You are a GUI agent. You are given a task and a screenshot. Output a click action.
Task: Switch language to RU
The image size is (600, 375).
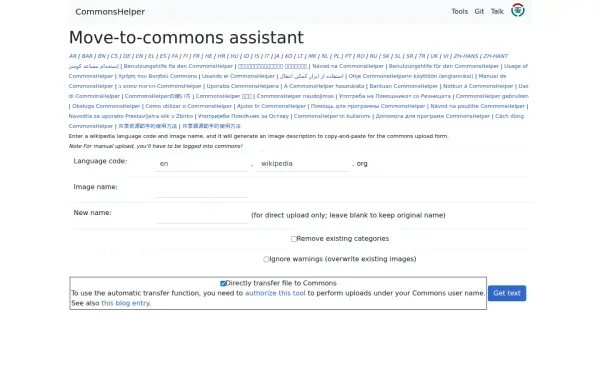coord(373,56)
